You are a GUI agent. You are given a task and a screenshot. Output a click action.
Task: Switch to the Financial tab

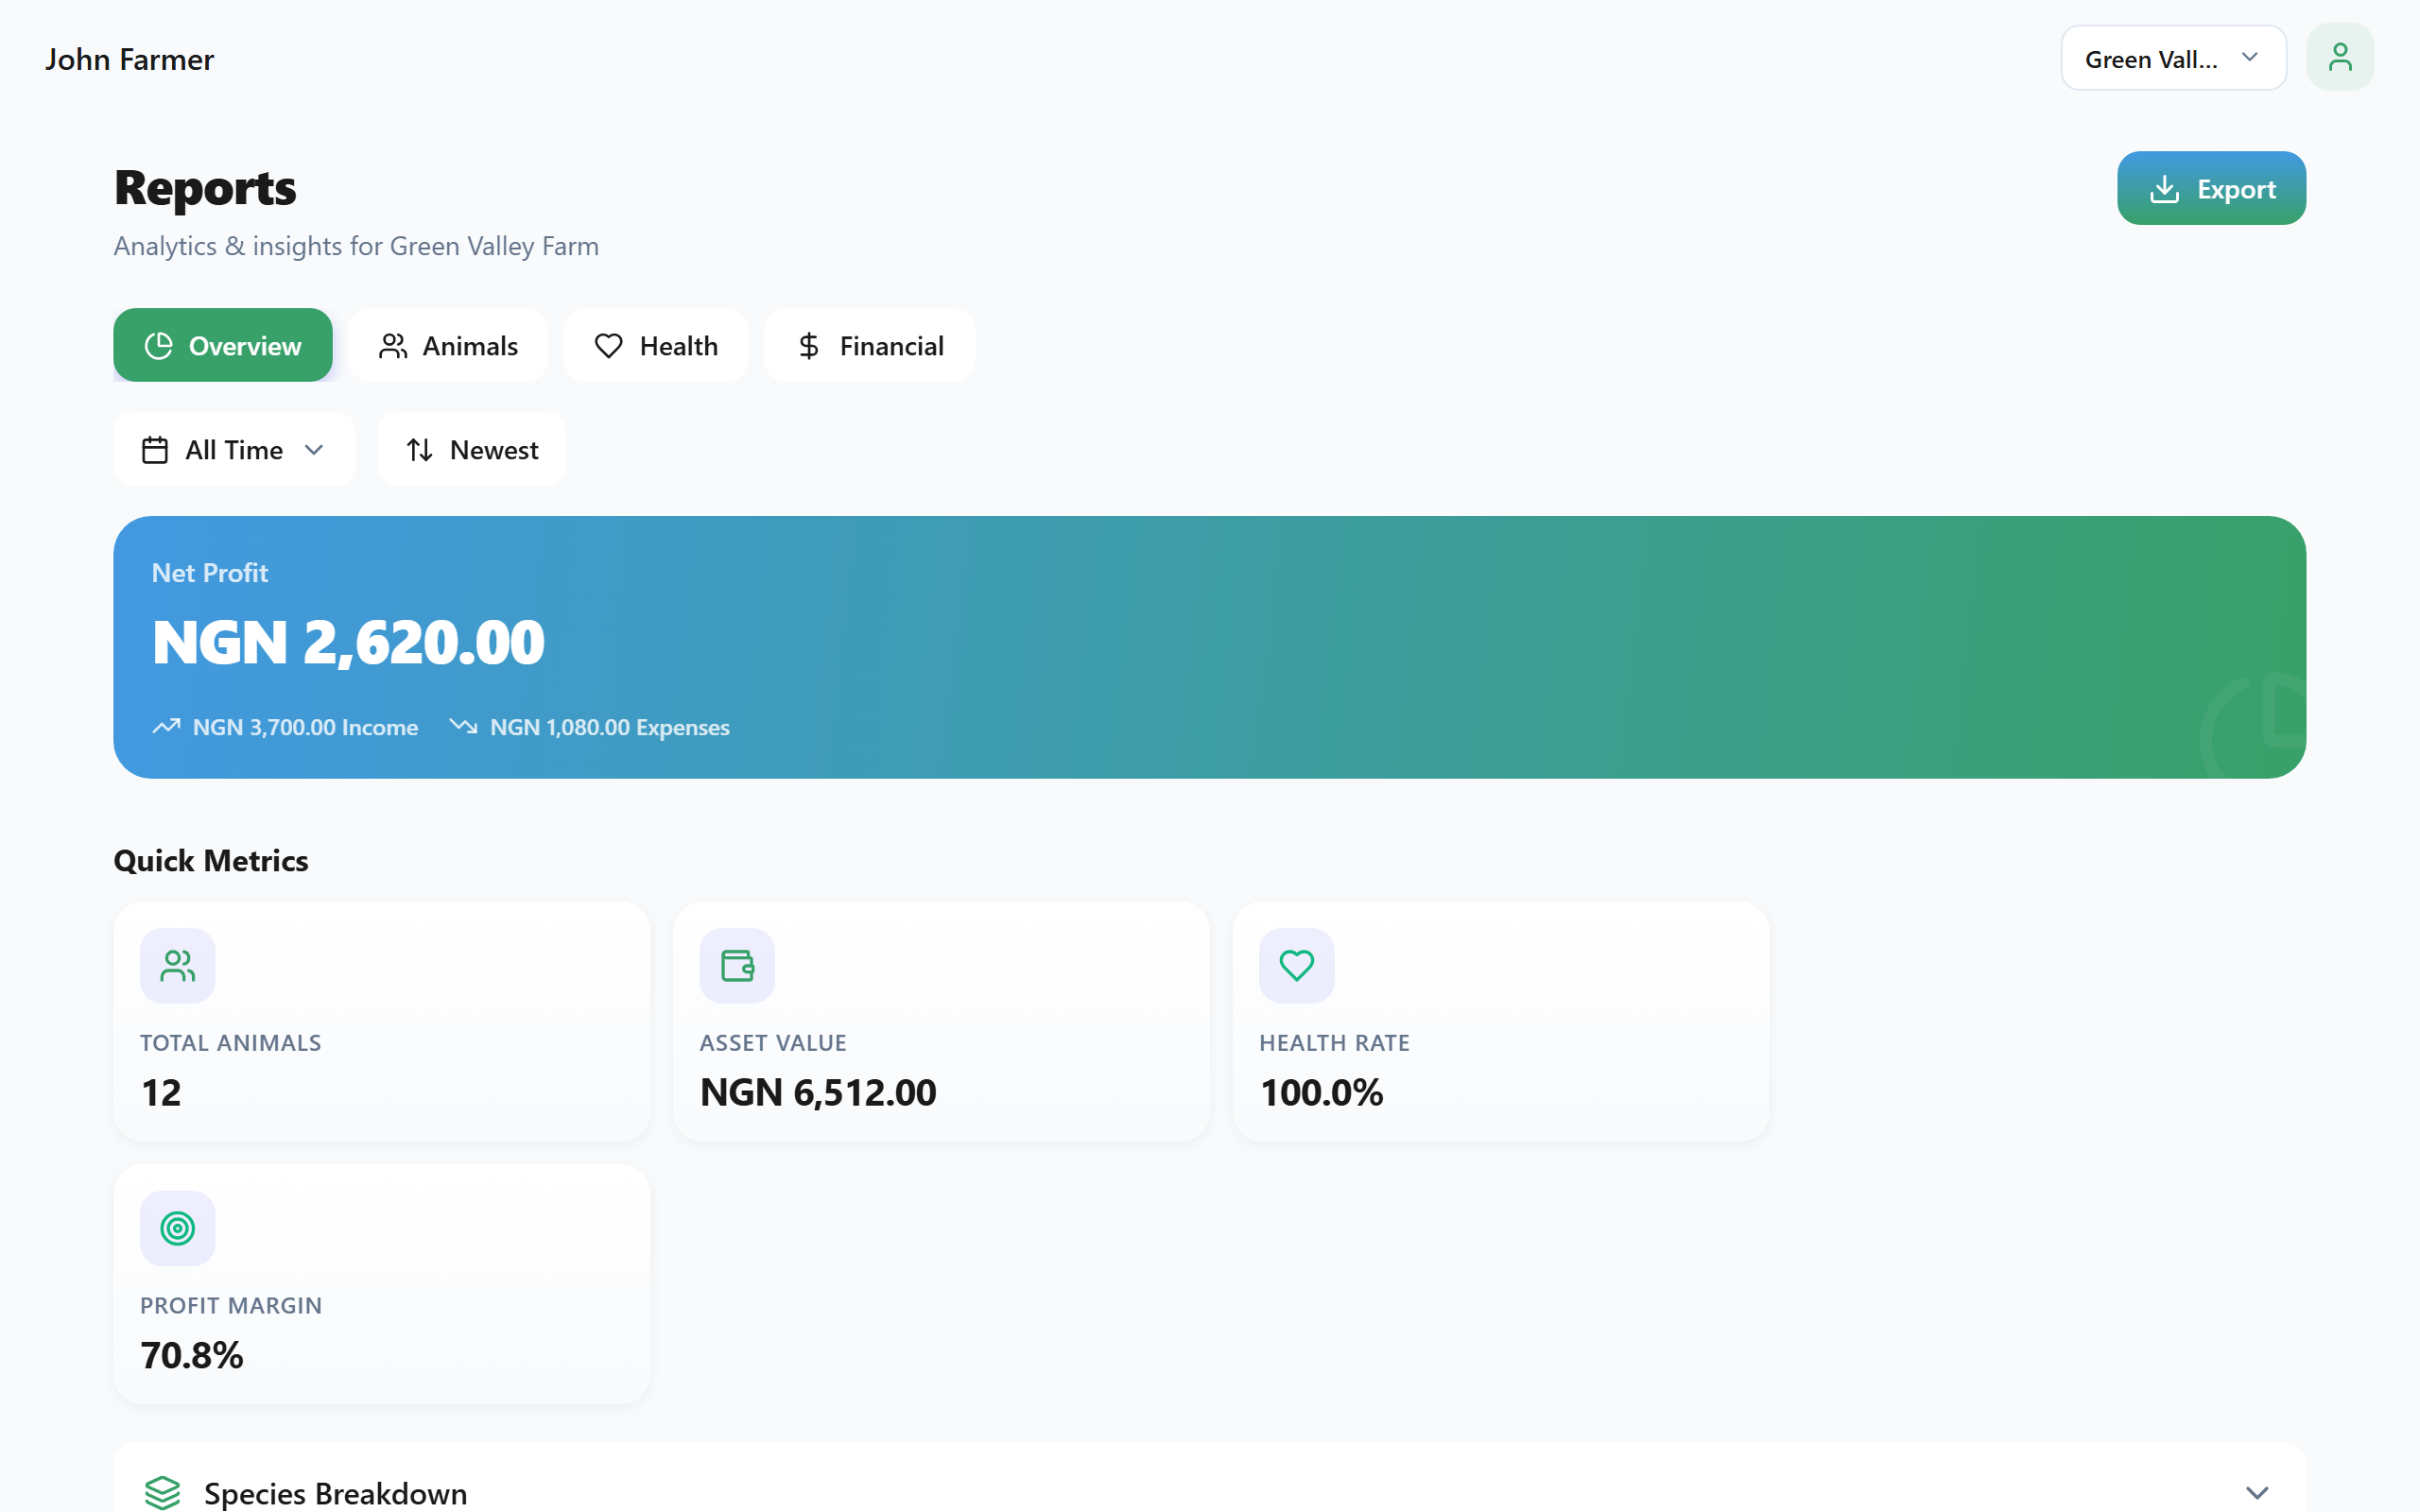point(870,345)
